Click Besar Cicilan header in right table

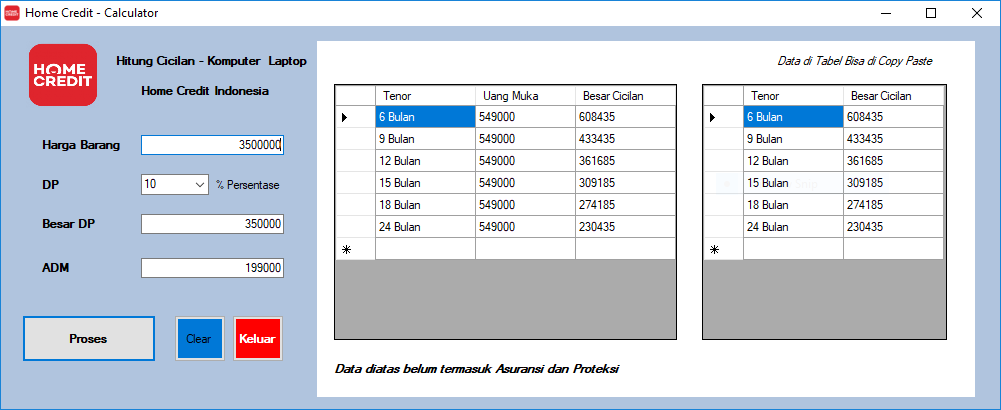coord(894,96)
